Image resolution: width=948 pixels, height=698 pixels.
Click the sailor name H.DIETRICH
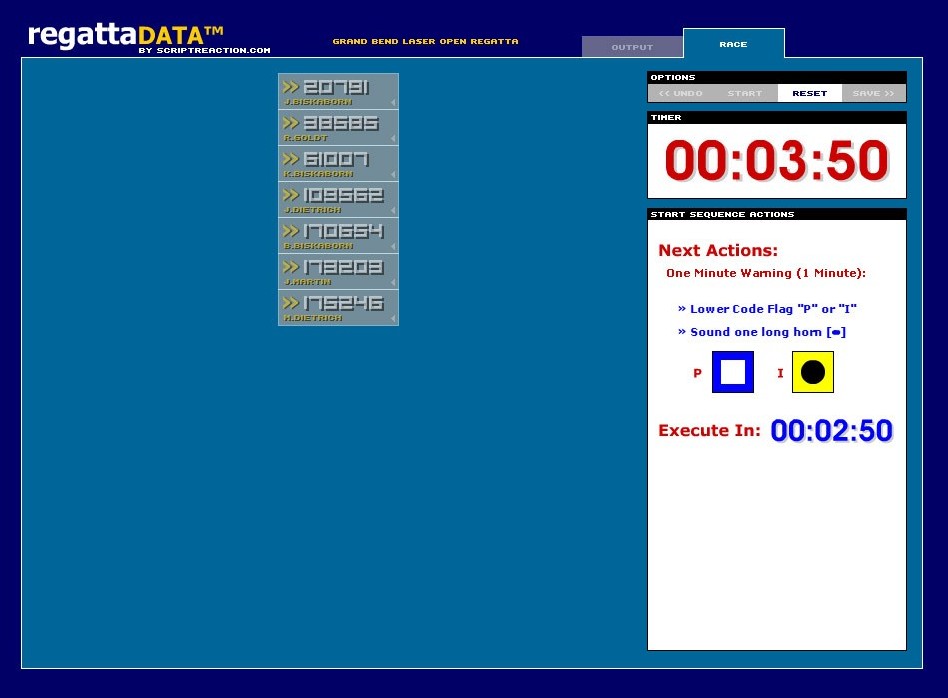[x=313, y=318]
